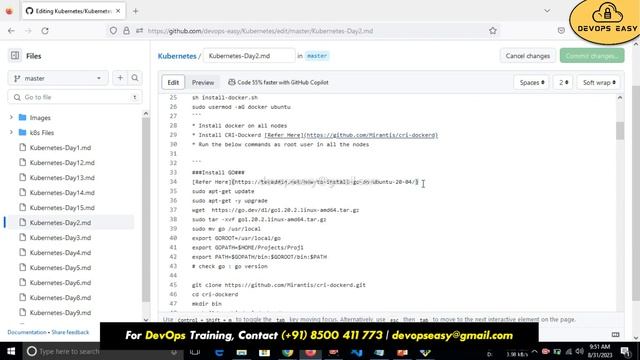Show hidden tray icons chevron
Image resolution: width=640 pixels, height=360 pixels.
[534, 351]
